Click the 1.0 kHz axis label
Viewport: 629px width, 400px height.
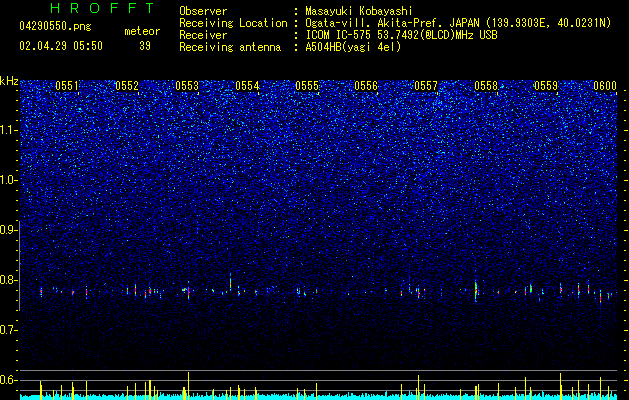pyautogui.click(x=9, y=180)
